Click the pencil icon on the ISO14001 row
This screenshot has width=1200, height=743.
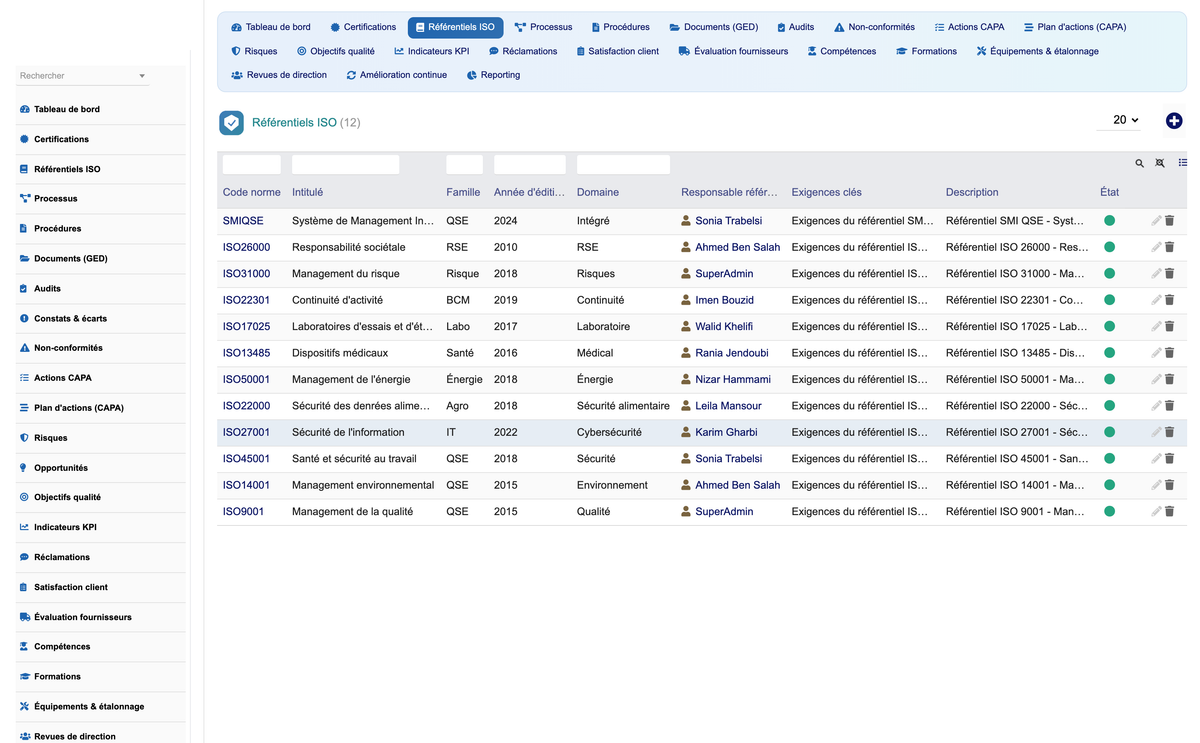coord(1157,485)
